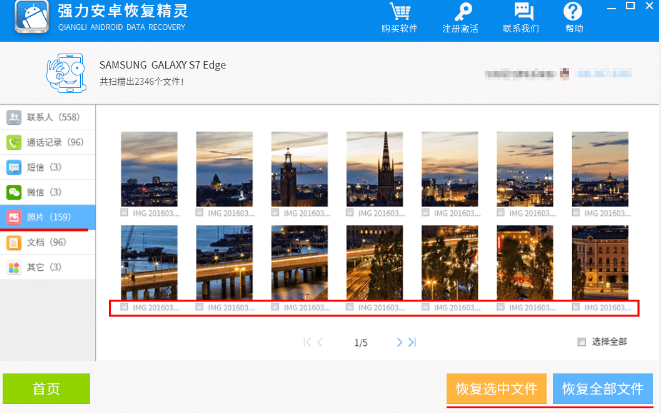Click the Android robot app logo
Image resolution: width=663 pixels, height=413 pixels.
point(32,16)
